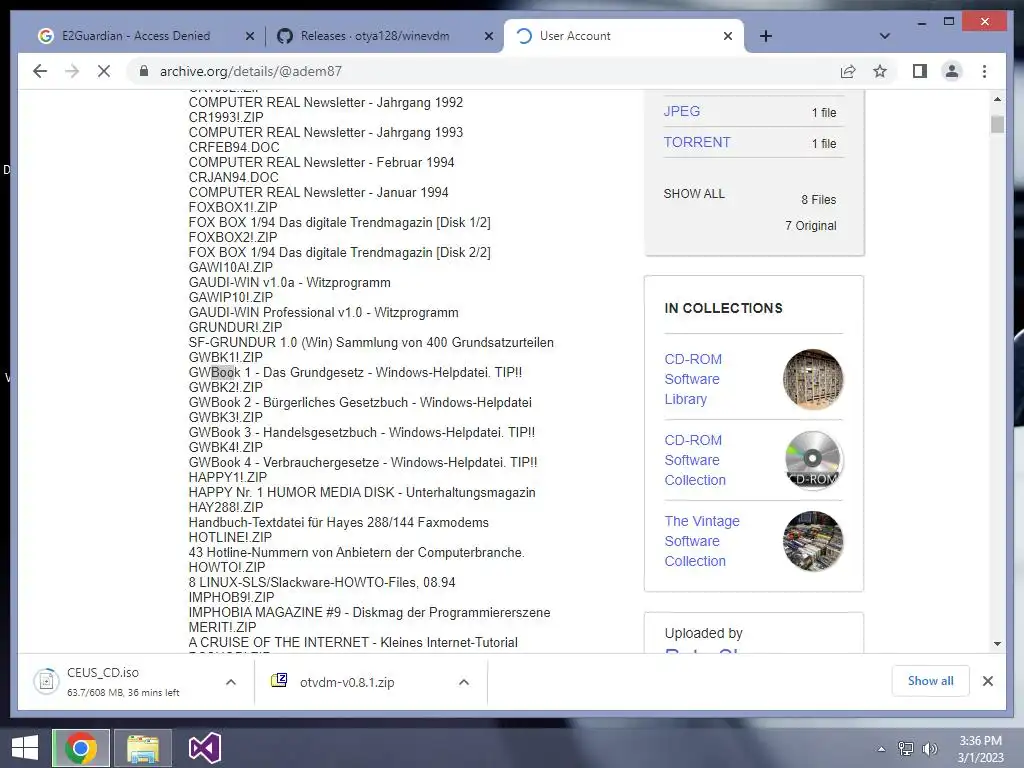Click the text 'GAWI10A!.ZIP'
Viewport: 1024px width, 768px height.
[231, 267]
